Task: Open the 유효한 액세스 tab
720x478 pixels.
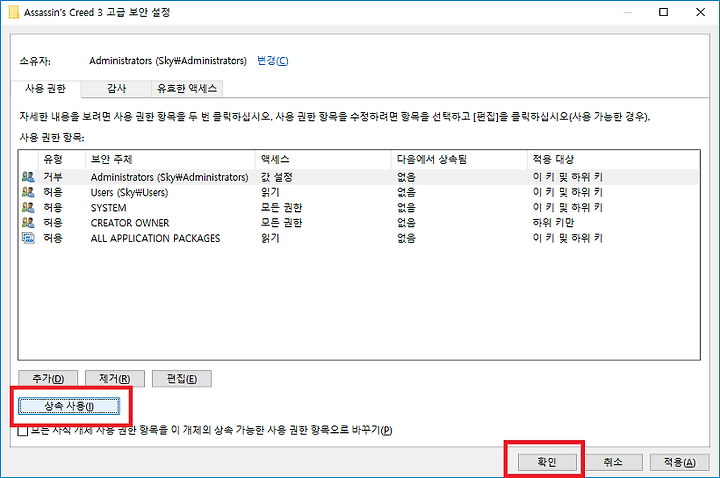Action: [187, 89]
